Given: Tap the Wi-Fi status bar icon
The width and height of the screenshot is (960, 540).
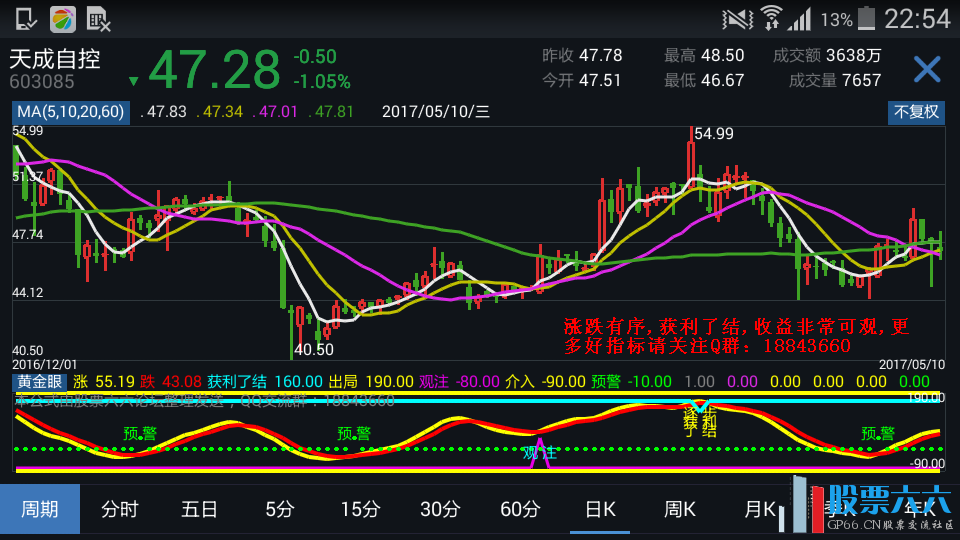Looking at the screenshot, I should [x=771, y=18].
